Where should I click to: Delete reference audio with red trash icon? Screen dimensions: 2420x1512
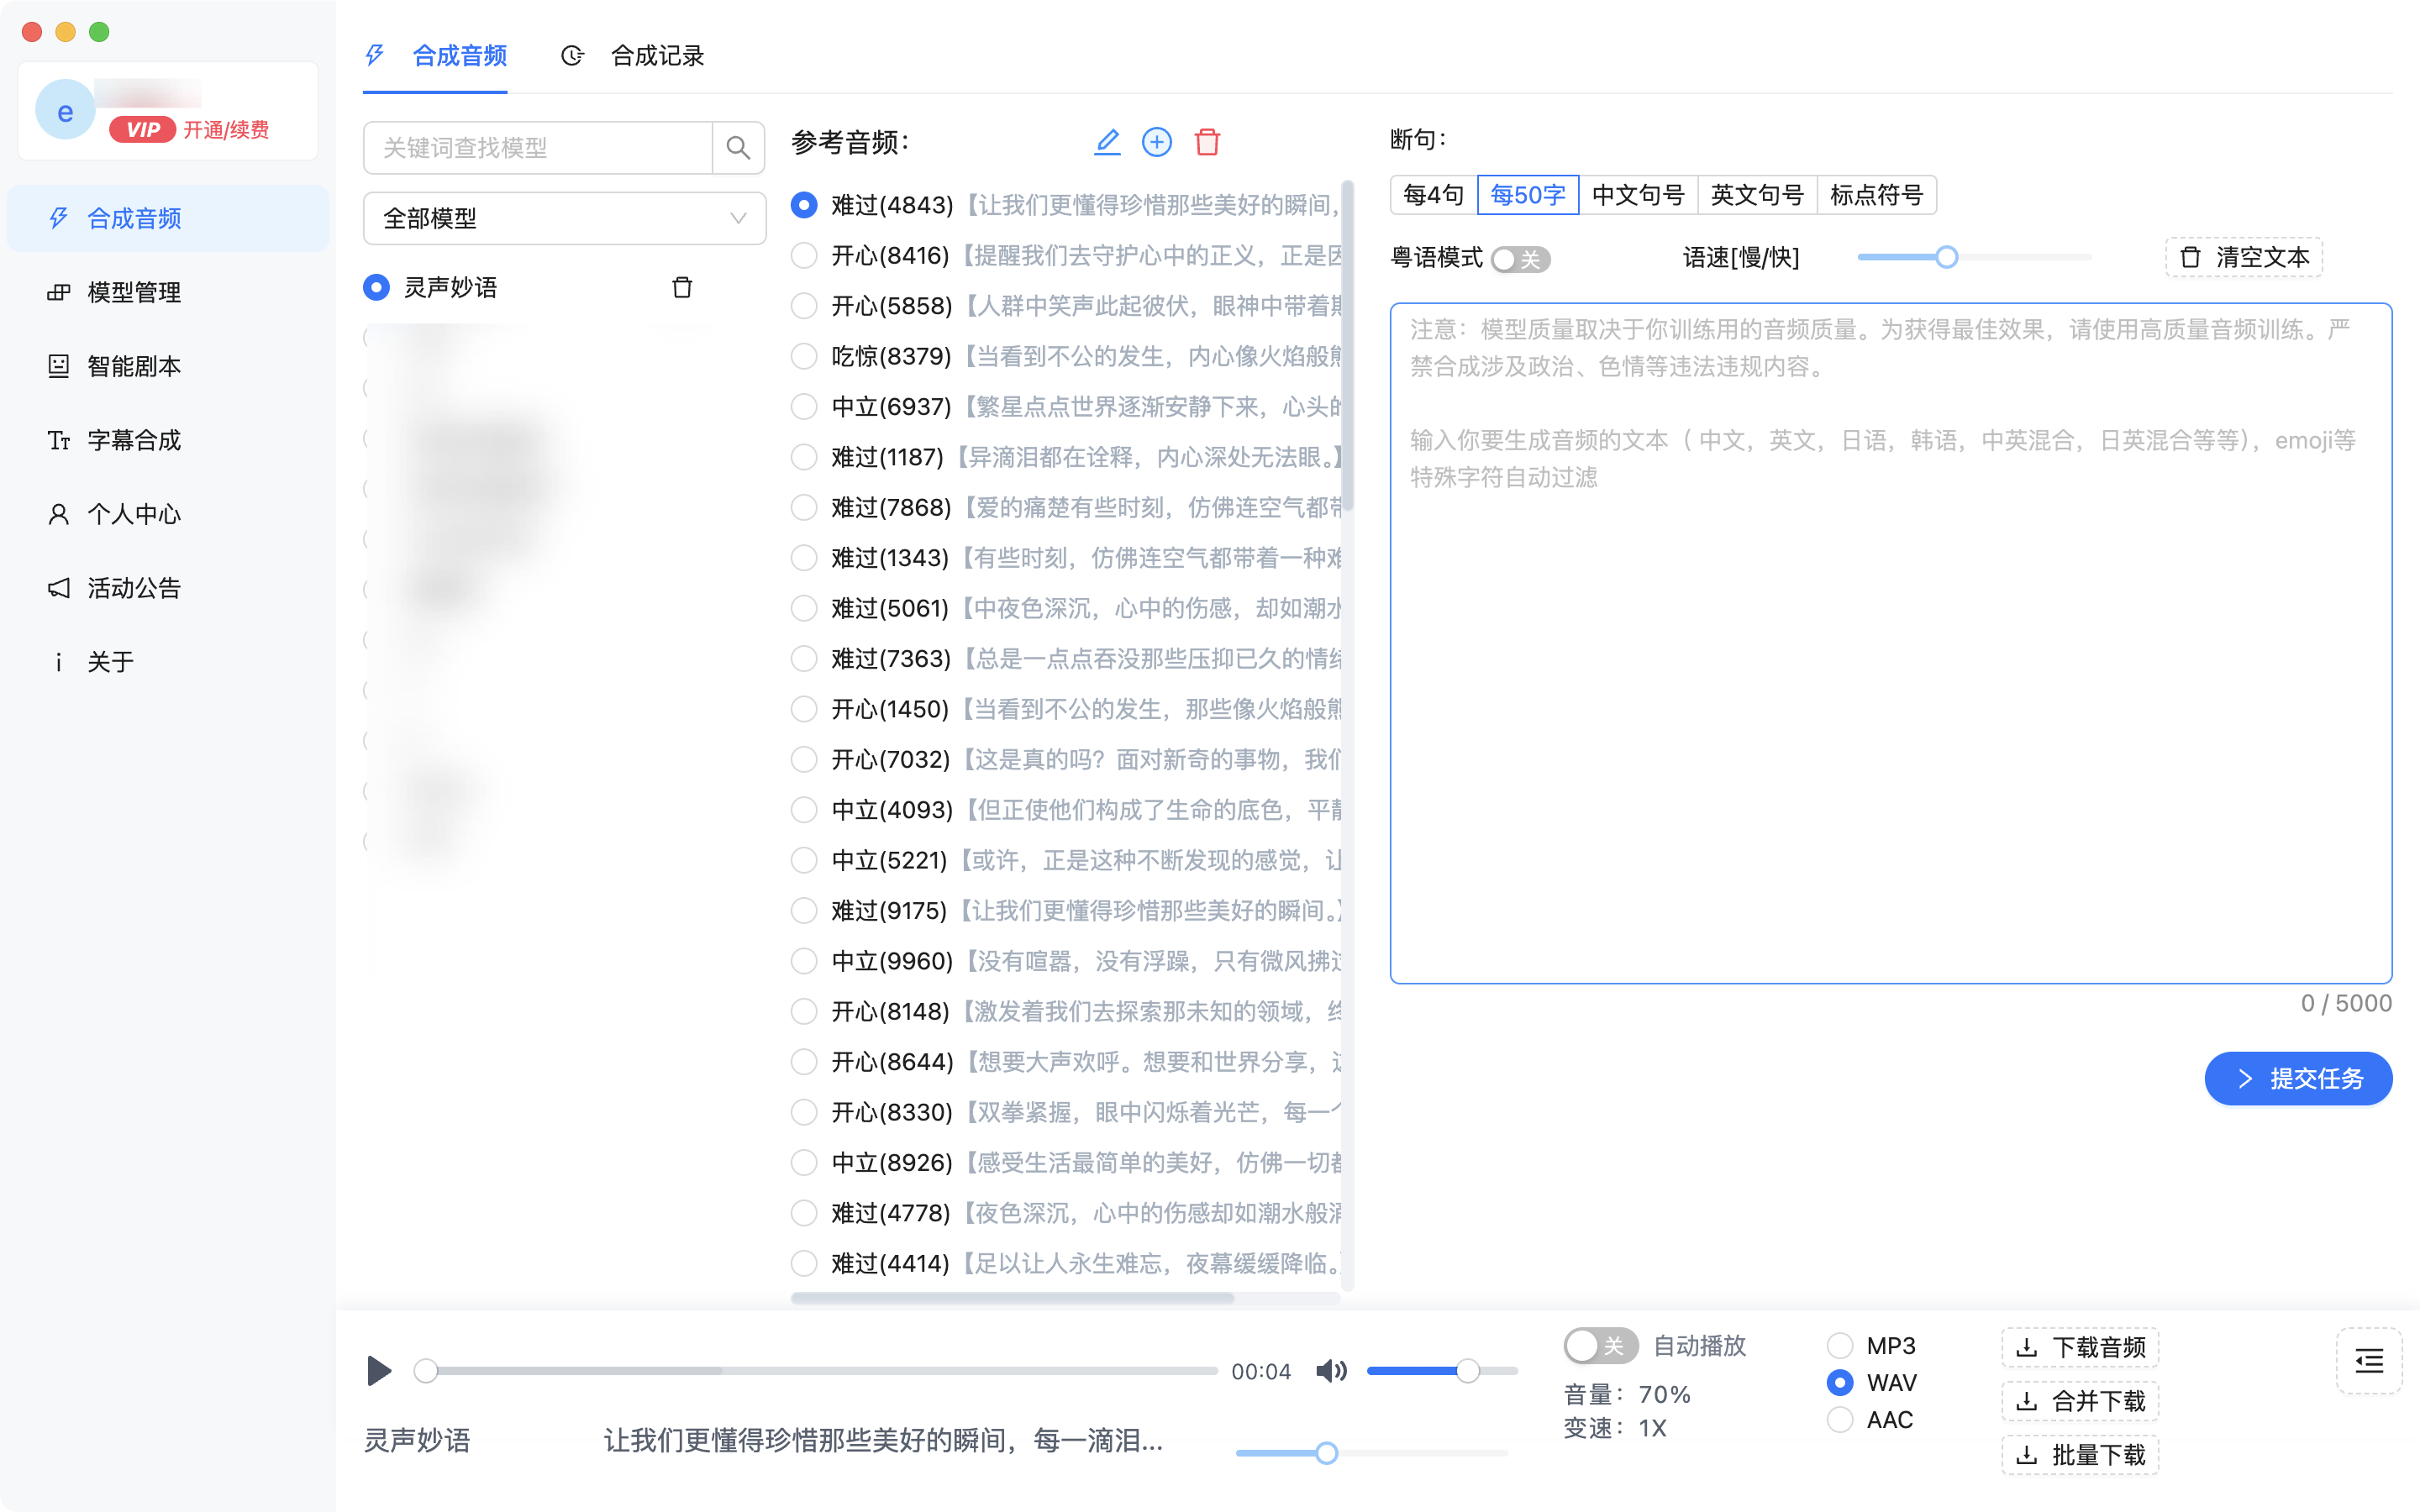[1207, 142]
